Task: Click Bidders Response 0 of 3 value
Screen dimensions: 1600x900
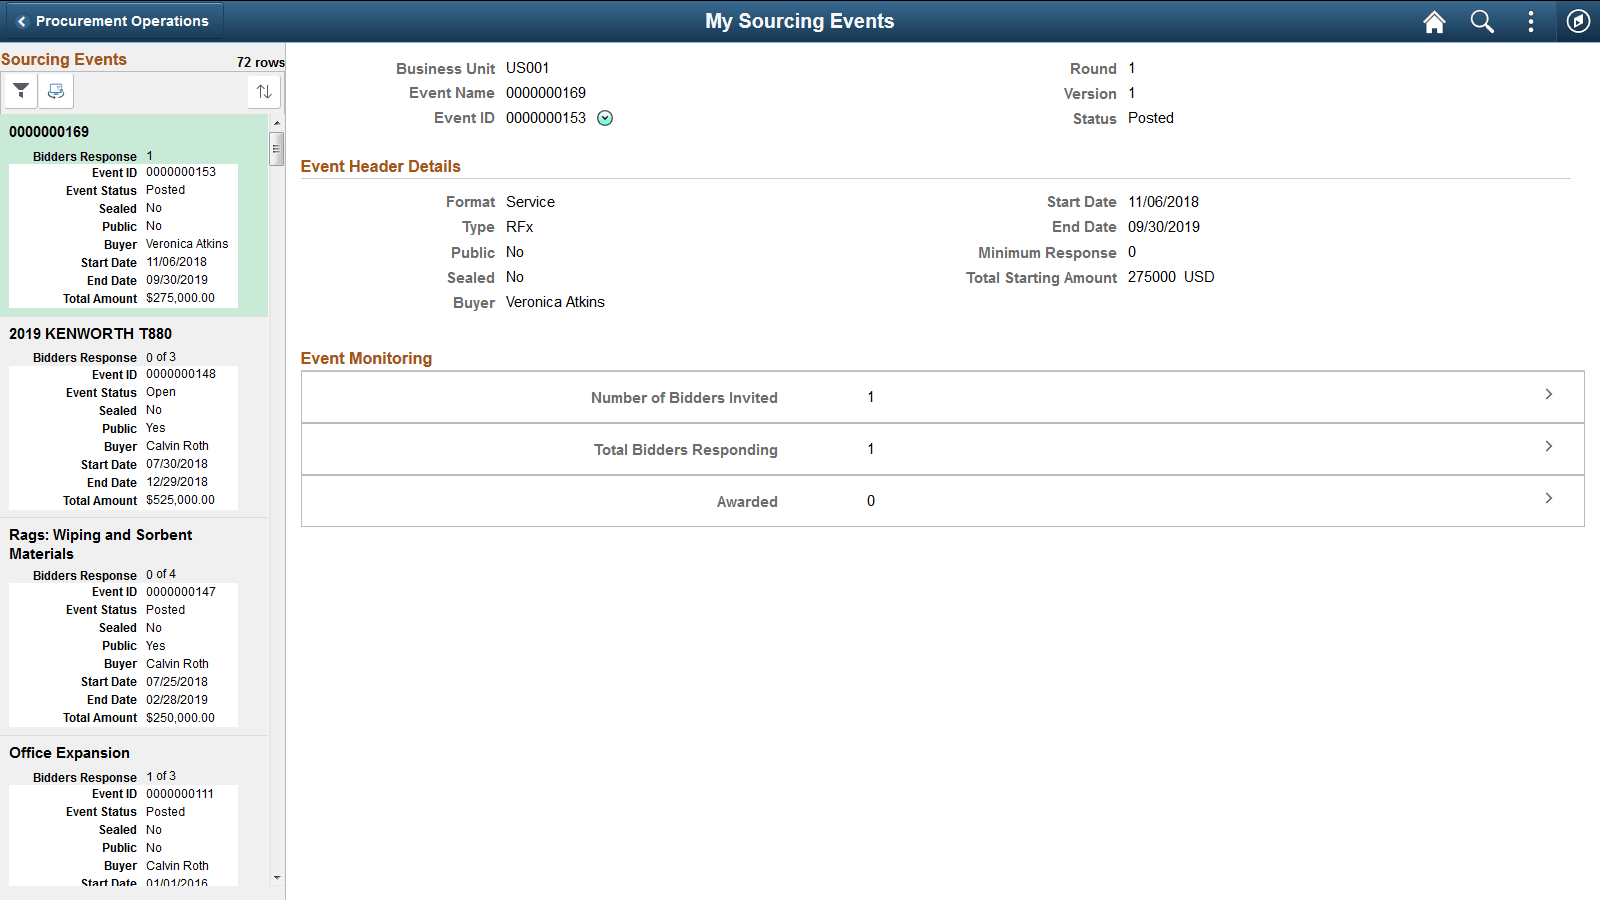Action: pos(161,357)
